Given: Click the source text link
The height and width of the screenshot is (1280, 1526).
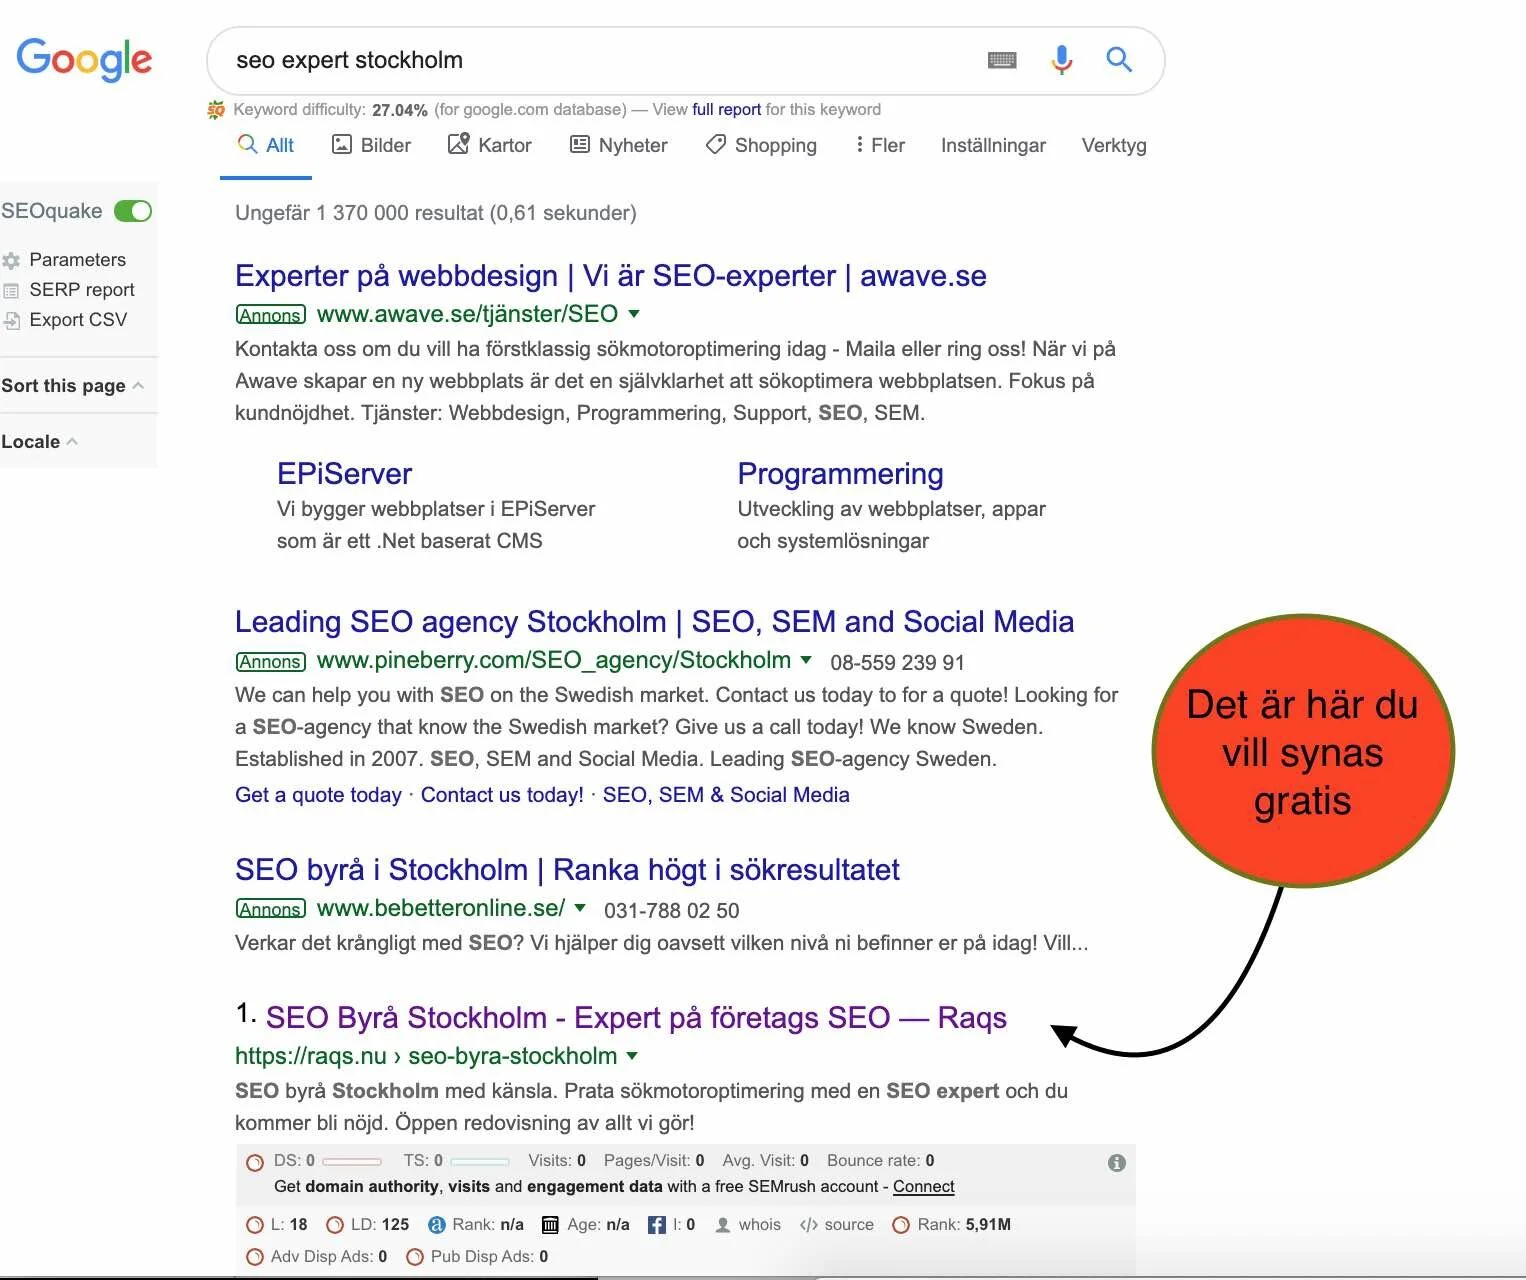Looking at the screenshot, I should click(x=849, y=1225).
